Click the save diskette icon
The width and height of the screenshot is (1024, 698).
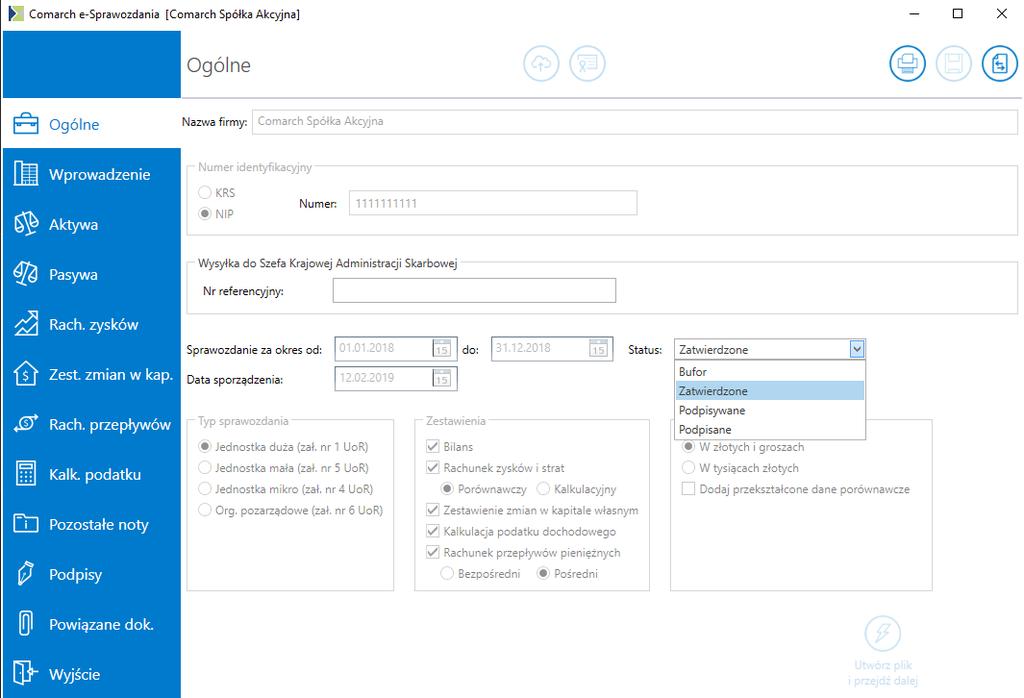(953, 63)
